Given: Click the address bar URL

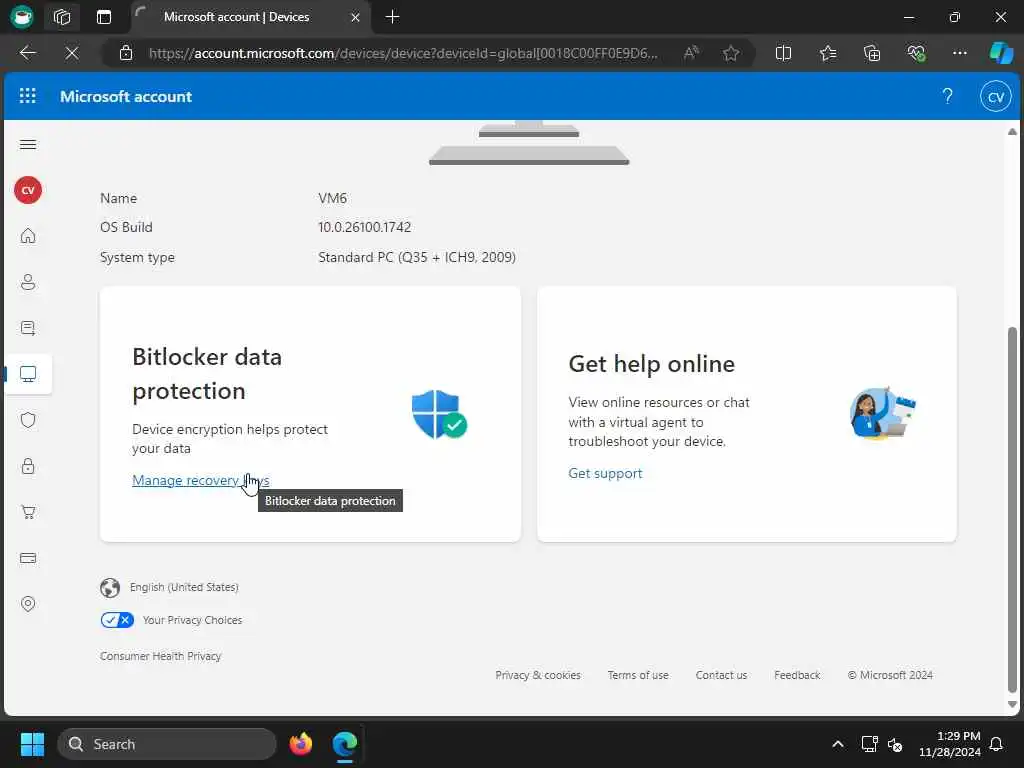Looking at the screenshot, I should click(x=403, y=53).
